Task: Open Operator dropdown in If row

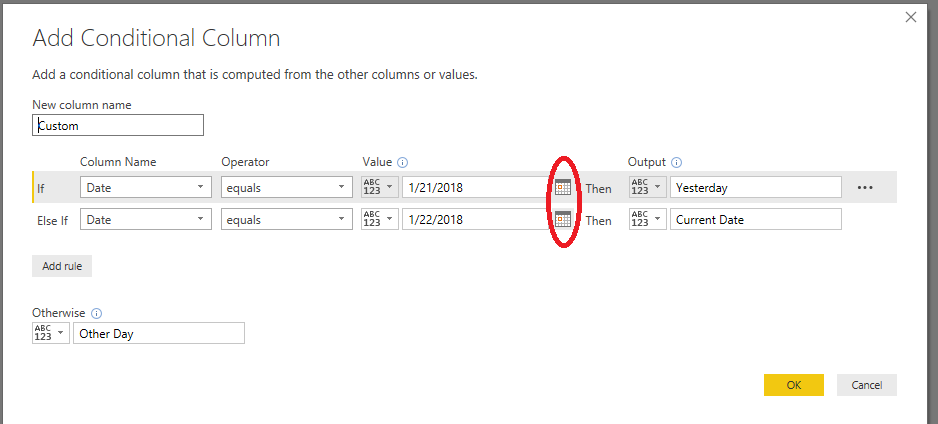Action: [x=287, y=187]
